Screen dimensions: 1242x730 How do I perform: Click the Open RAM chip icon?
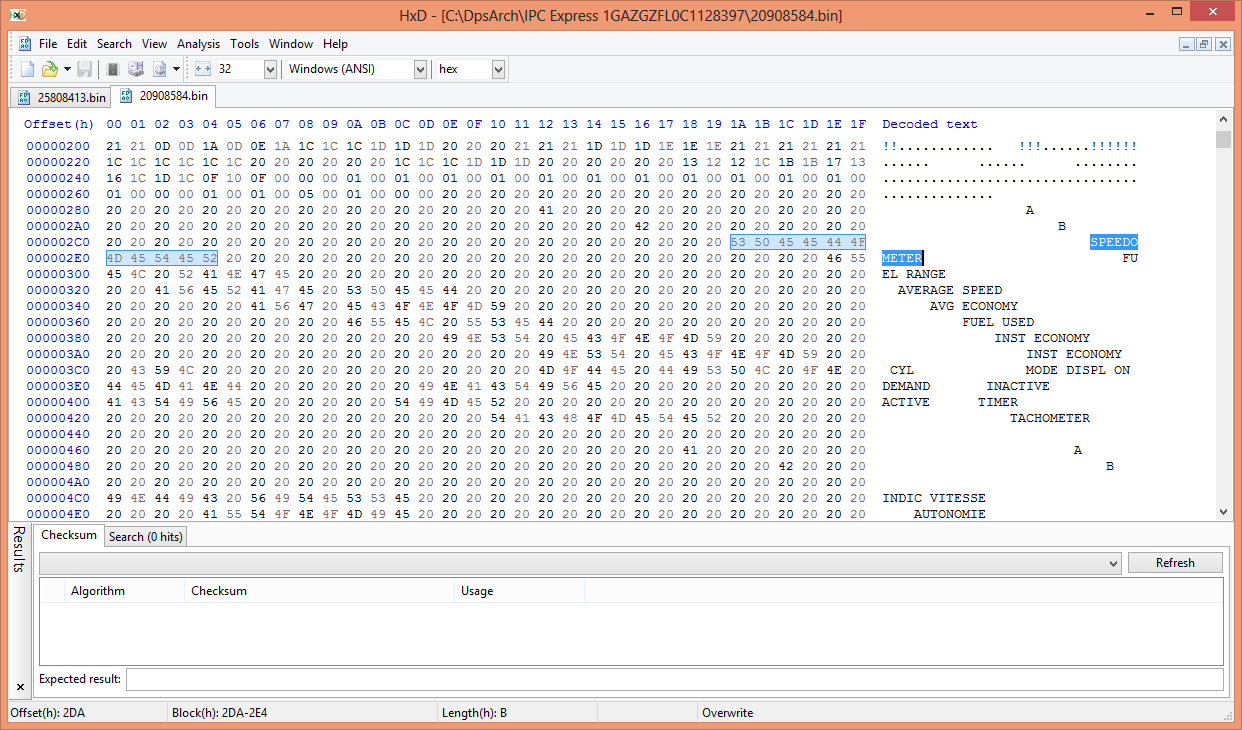click(113, 69)
